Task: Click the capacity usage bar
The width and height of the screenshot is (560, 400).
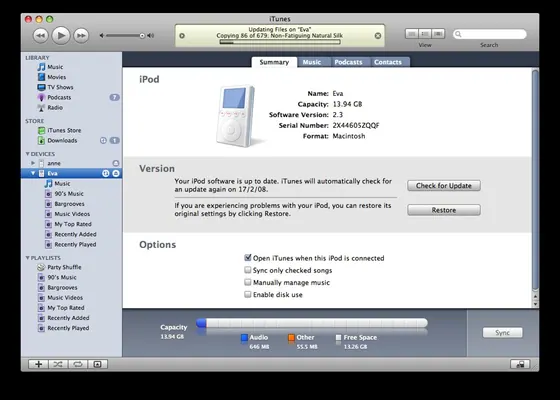Action: 312,324
